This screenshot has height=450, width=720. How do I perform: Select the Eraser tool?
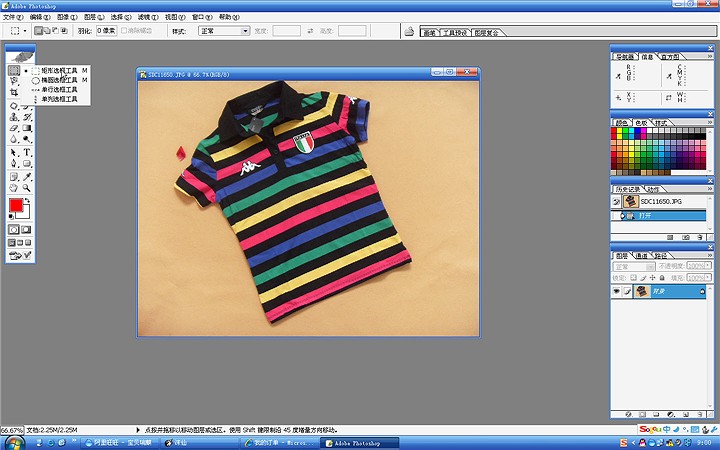coord(14,128)
